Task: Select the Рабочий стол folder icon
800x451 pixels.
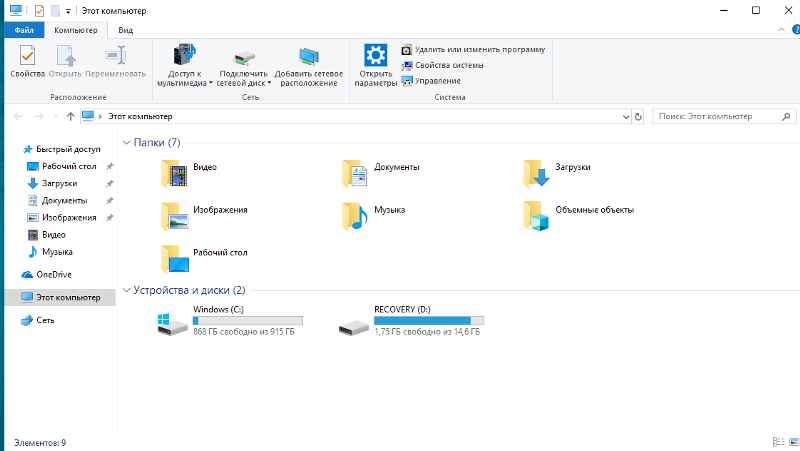Action: [x=174, y=259]
